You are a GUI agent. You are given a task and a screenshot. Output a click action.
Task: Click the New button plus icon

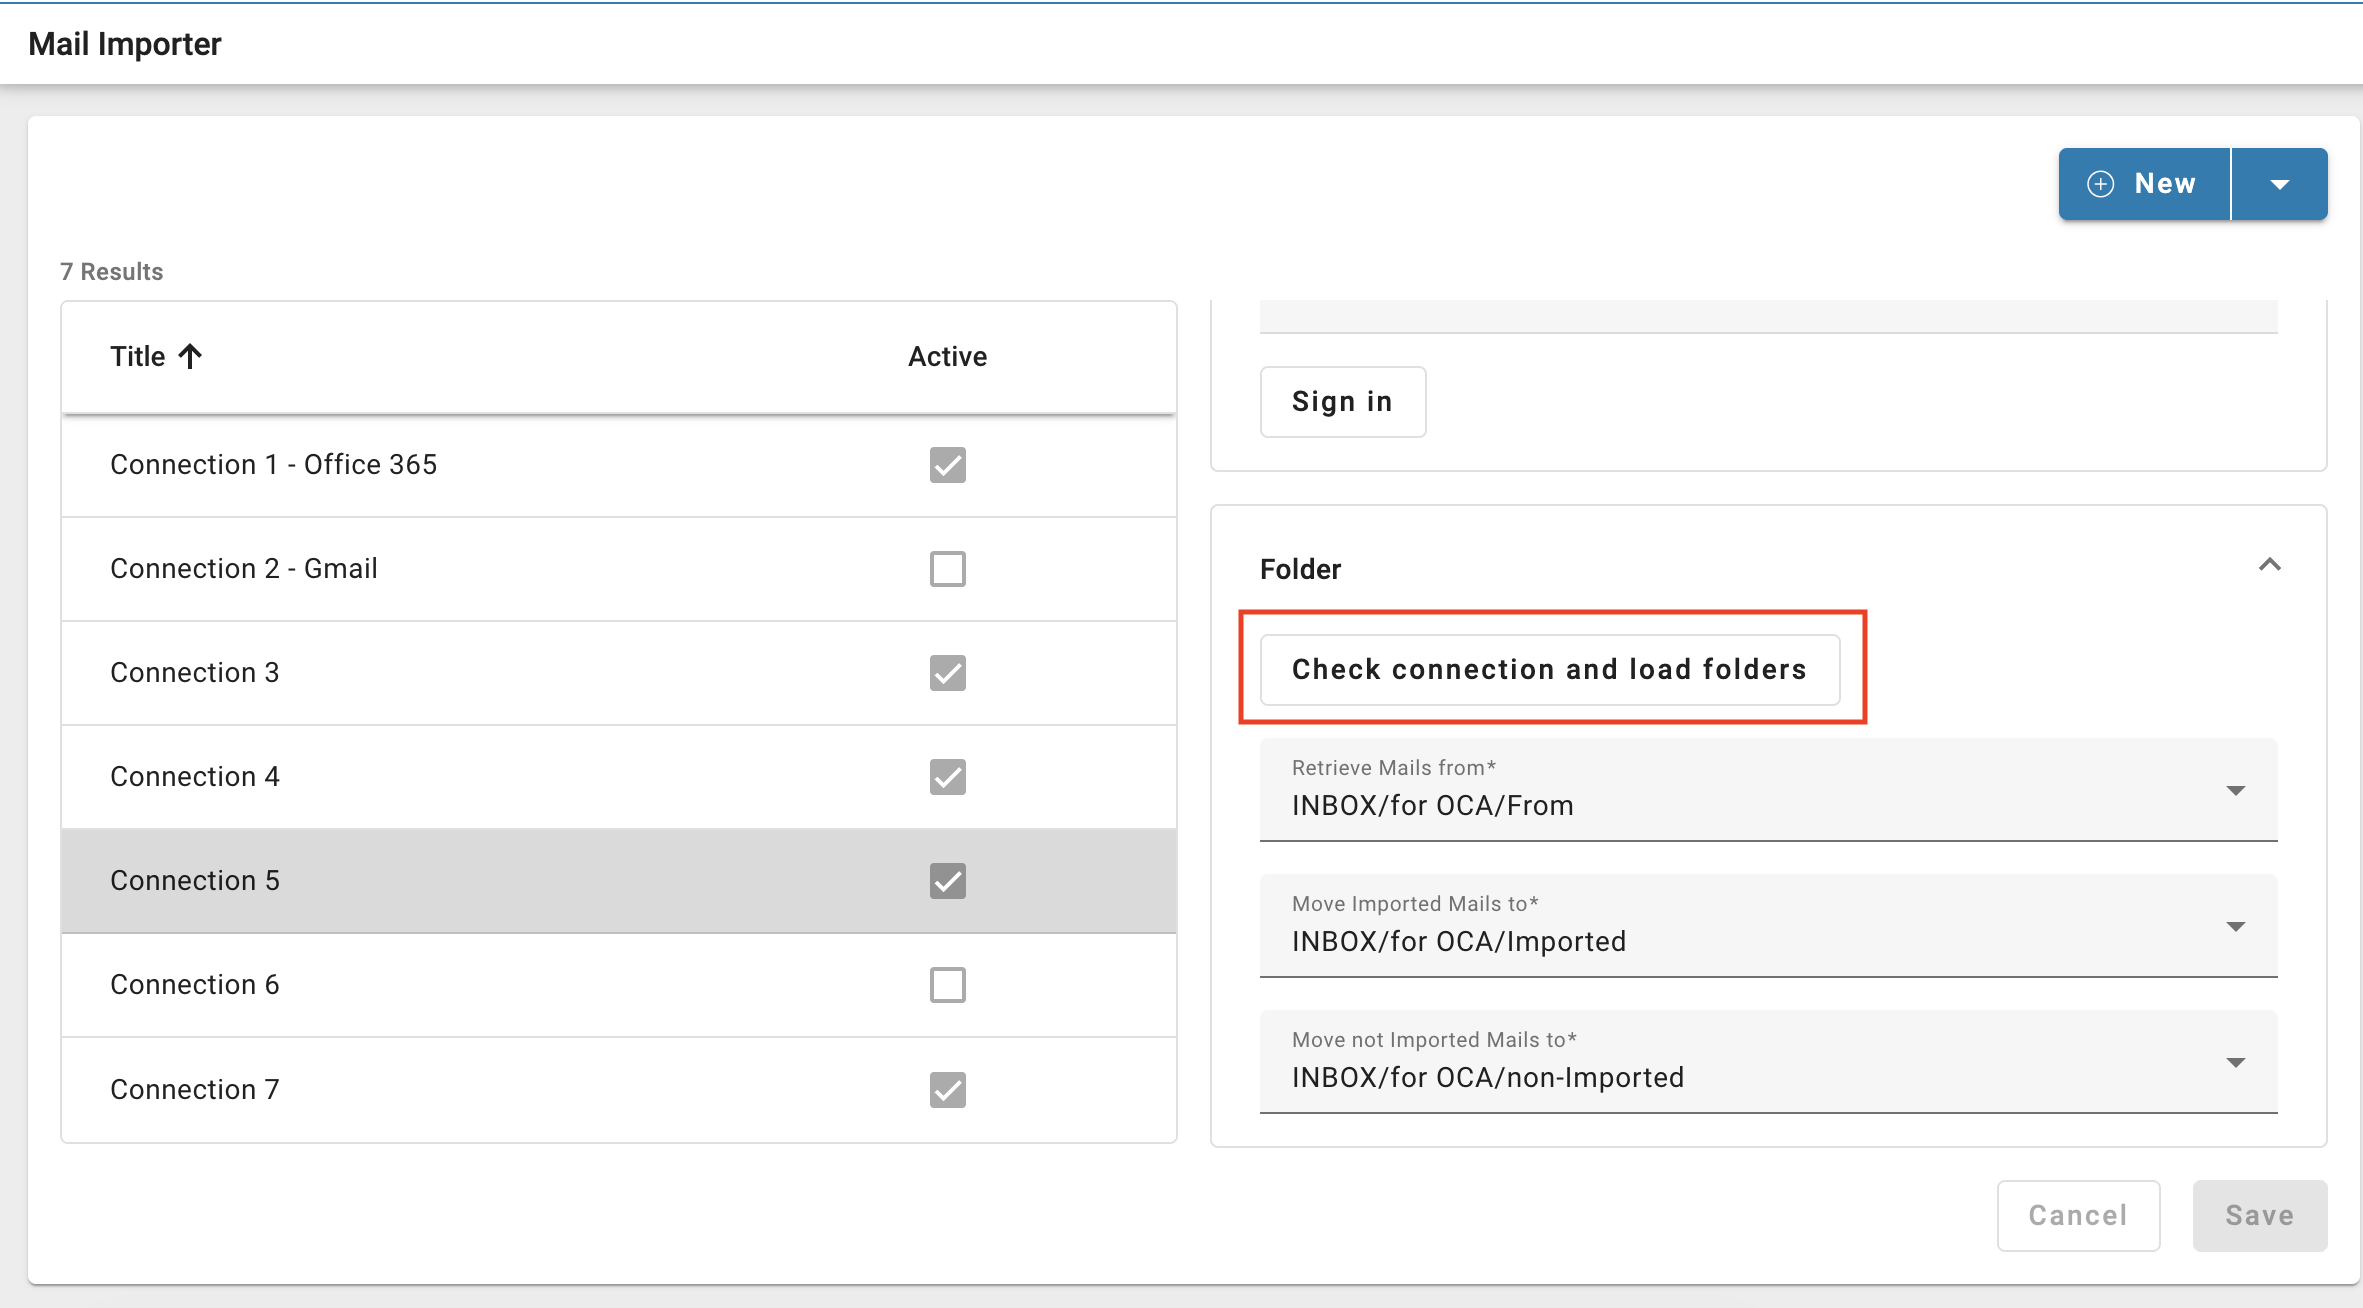point(2100,184)
